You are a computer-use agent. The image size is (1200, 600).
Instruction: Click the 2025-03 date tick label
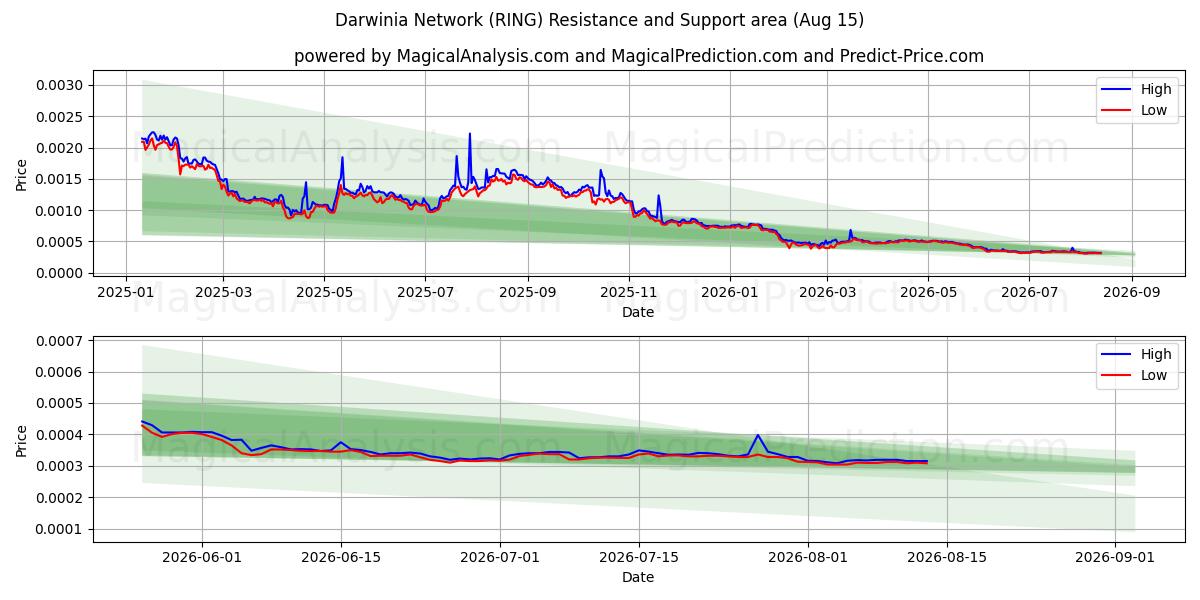point(222,292)
